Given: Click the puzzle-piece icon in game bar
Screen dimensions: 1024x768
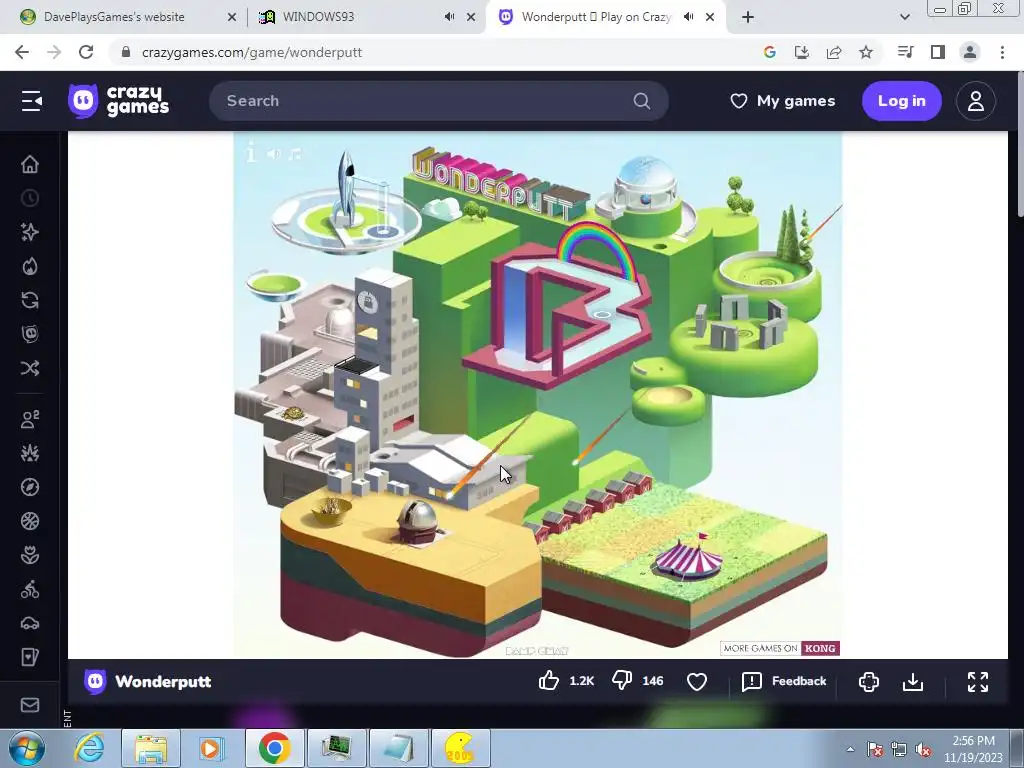Looking at the screenshot, I should (869, 681).
